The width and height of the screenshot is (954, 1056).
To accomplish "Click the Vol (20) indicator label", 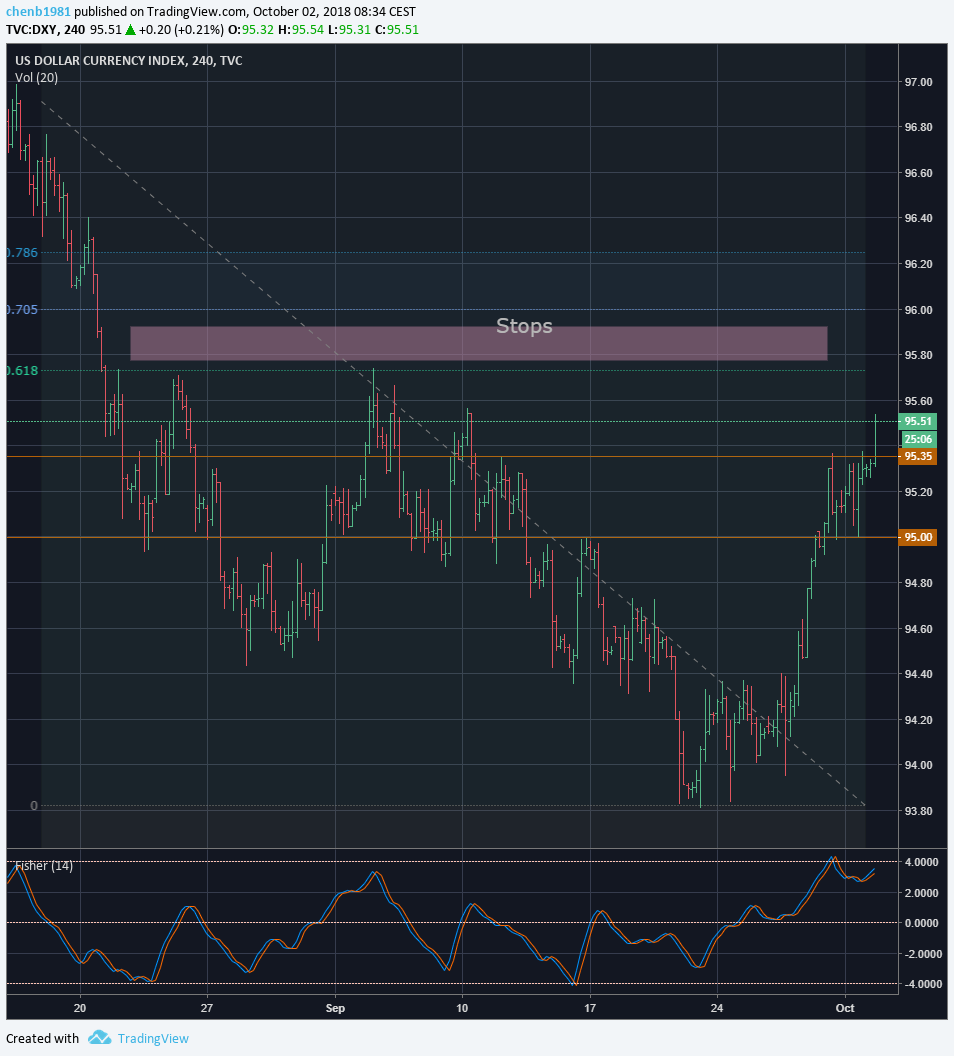I will (36, 77).
